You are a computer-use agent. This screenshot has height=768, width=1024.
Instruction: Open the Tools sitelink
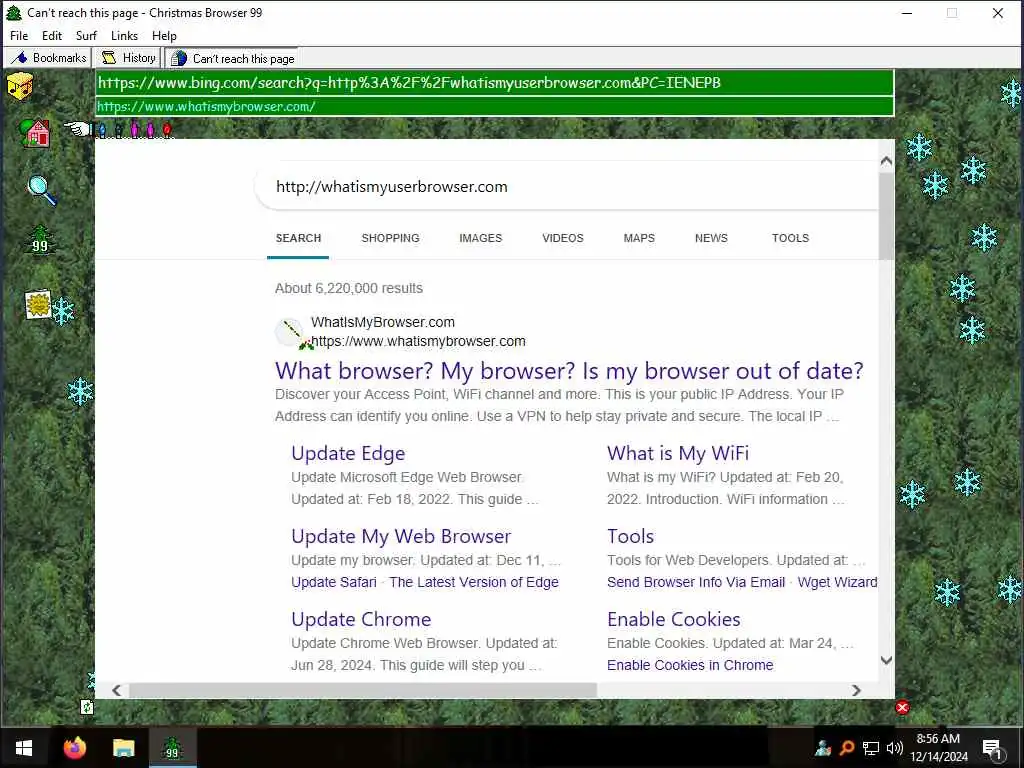click(631, 536)
